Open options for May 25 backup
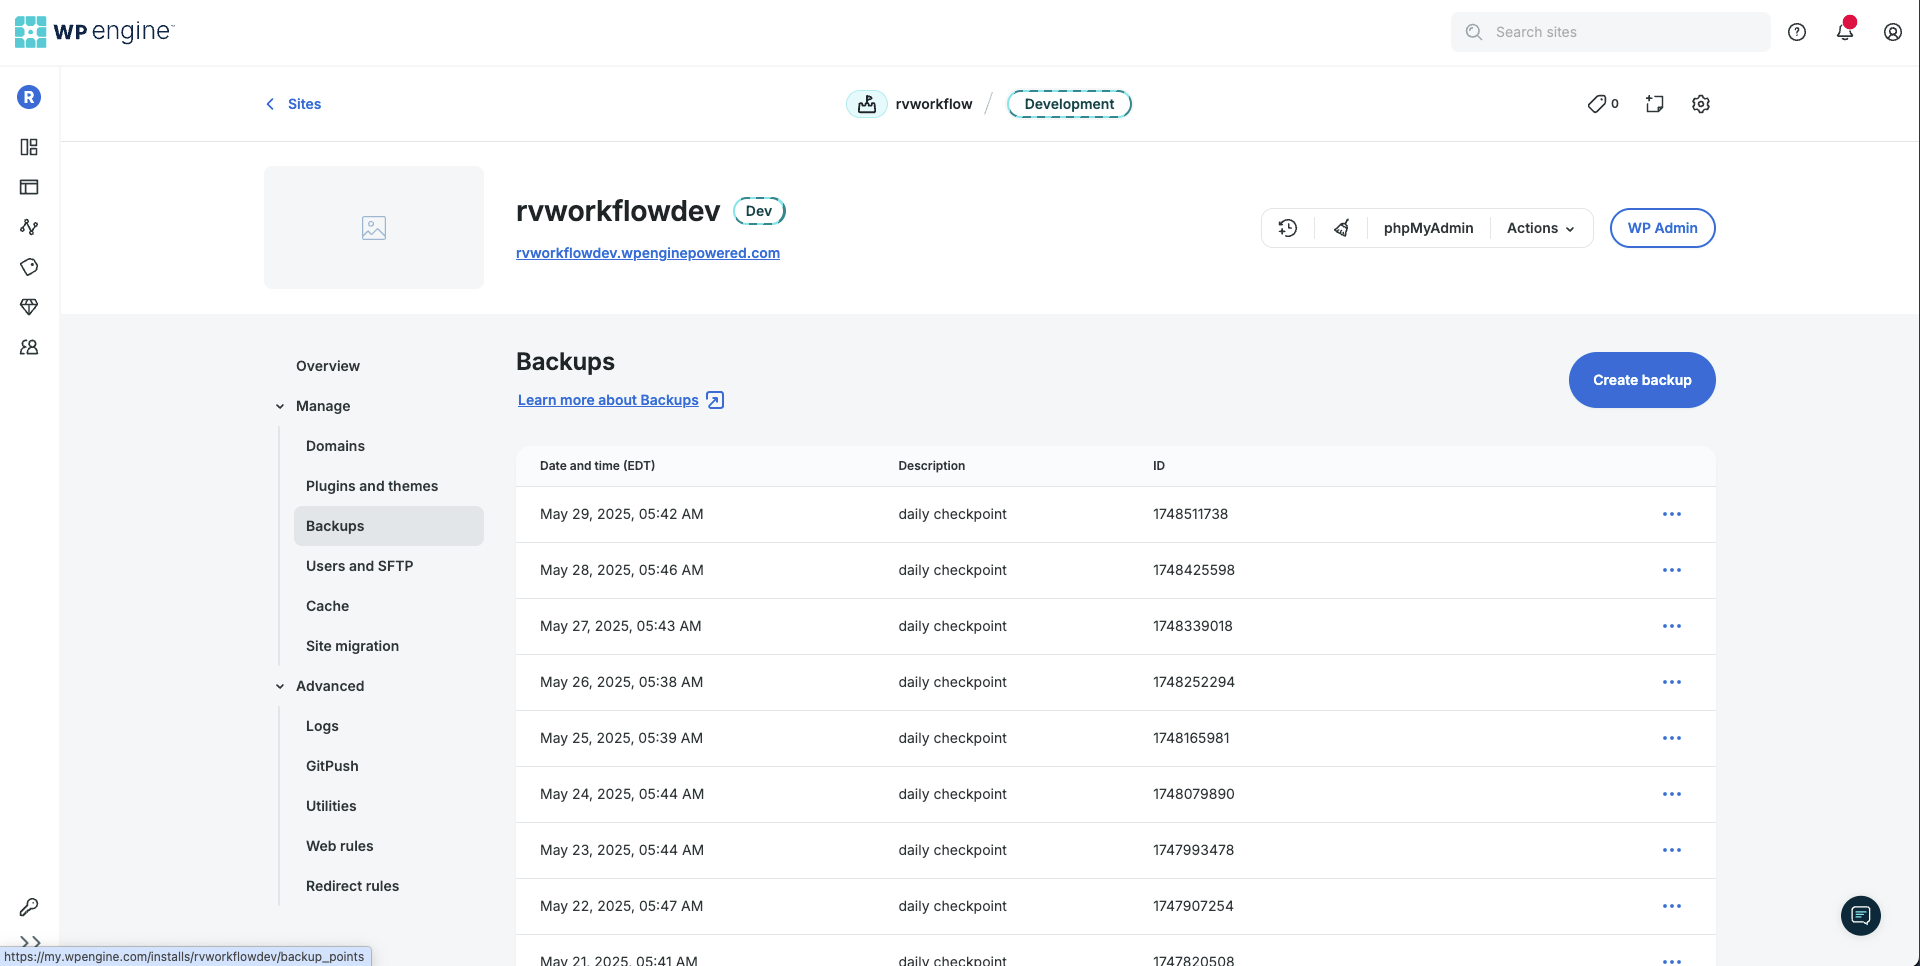 click(x=1672, y=738)
